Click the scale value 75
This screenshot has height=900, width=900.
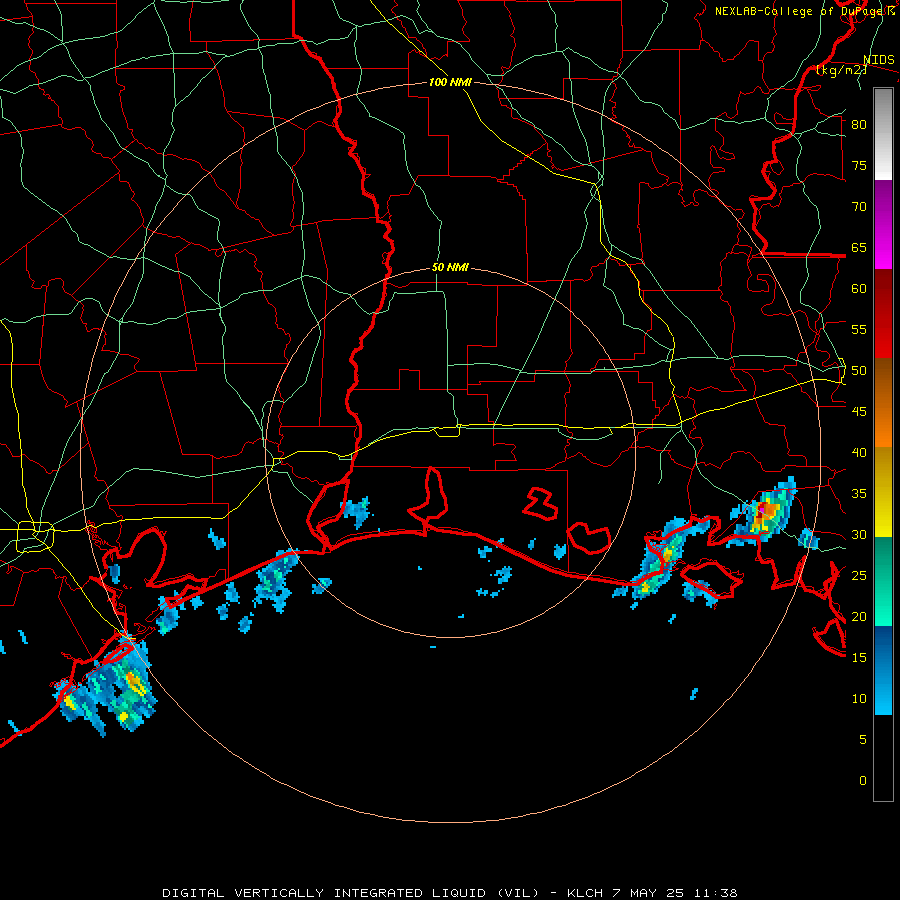pyautogui.click(x=859, y=165)
